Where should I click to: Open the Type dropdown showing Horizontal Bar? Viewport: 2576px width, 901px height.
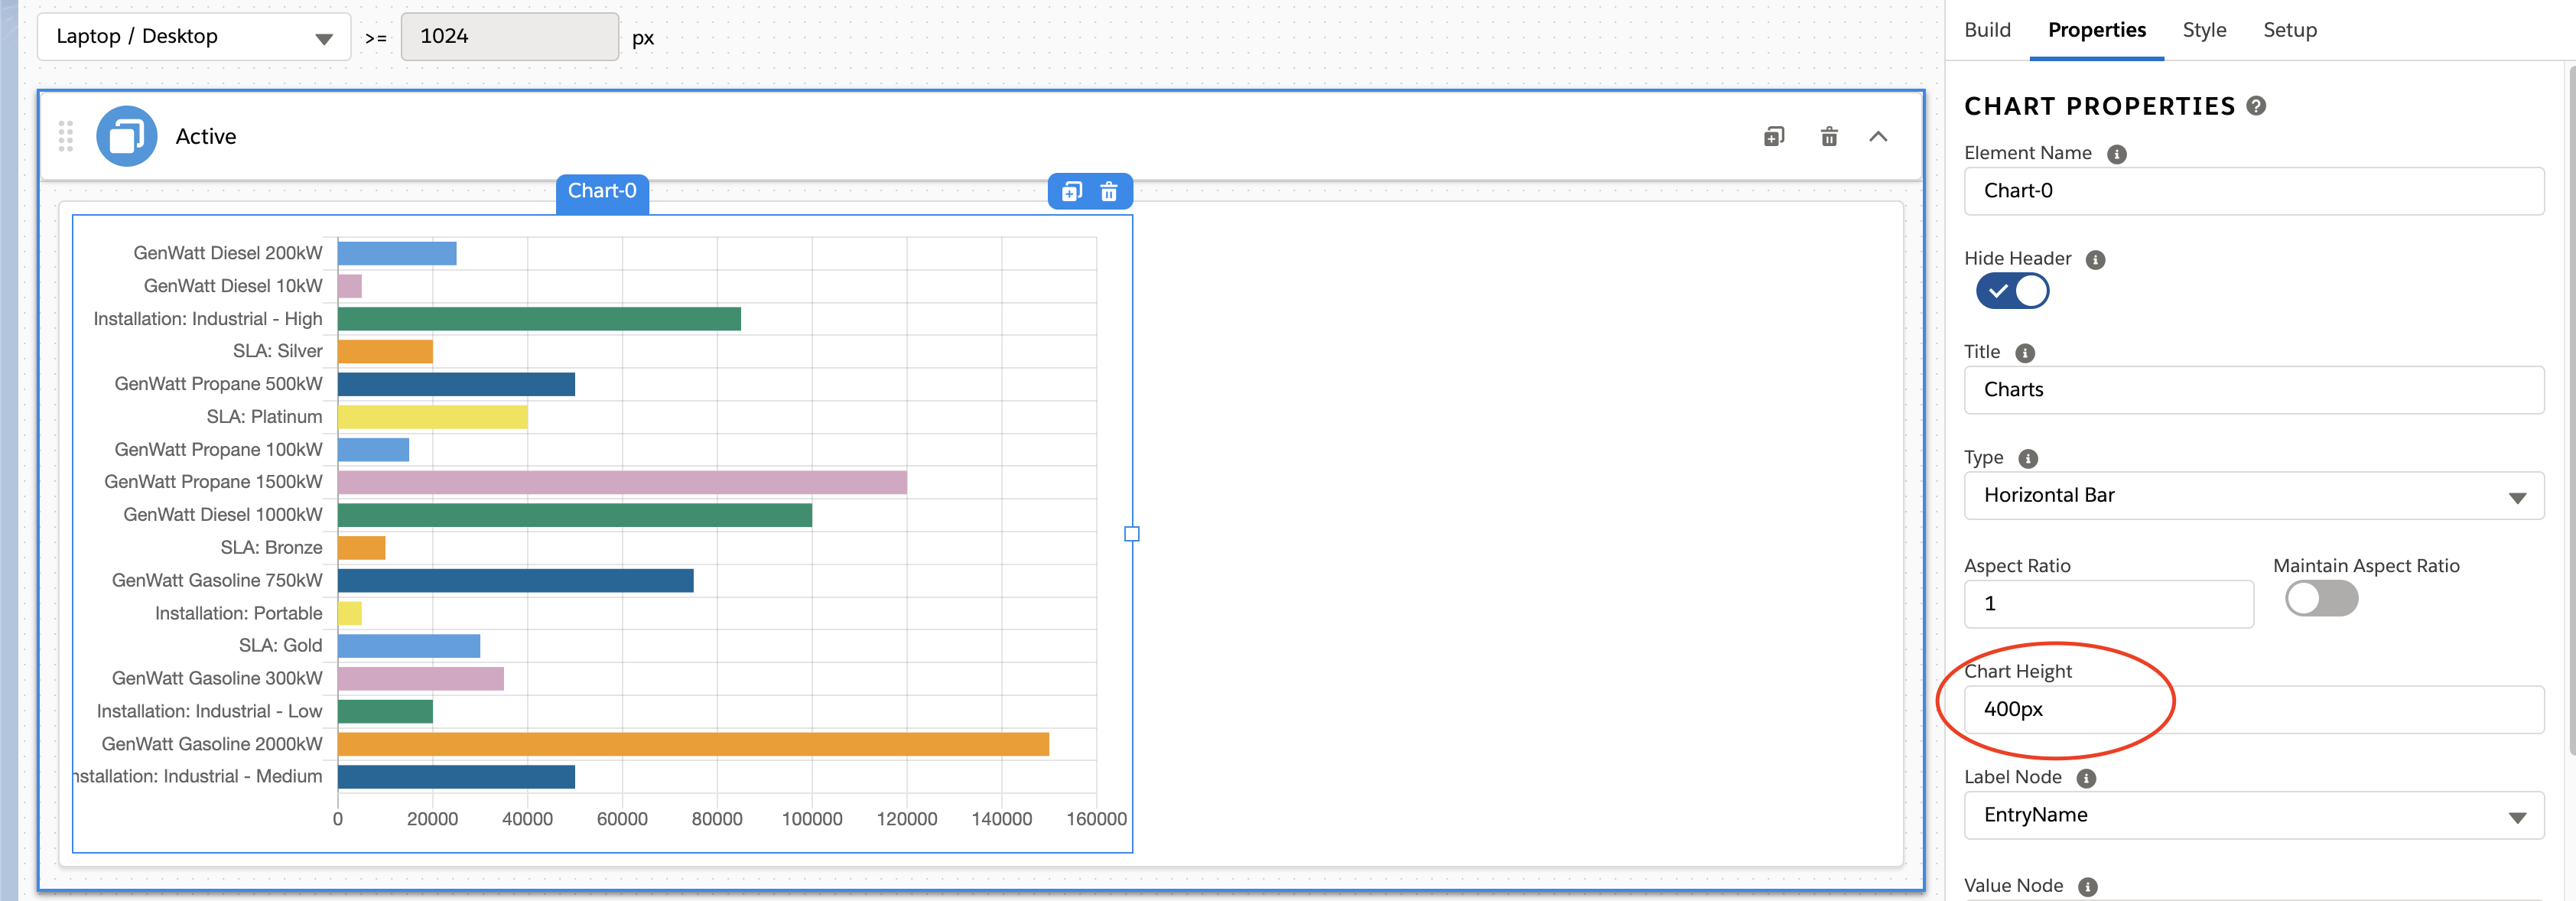2254,496
